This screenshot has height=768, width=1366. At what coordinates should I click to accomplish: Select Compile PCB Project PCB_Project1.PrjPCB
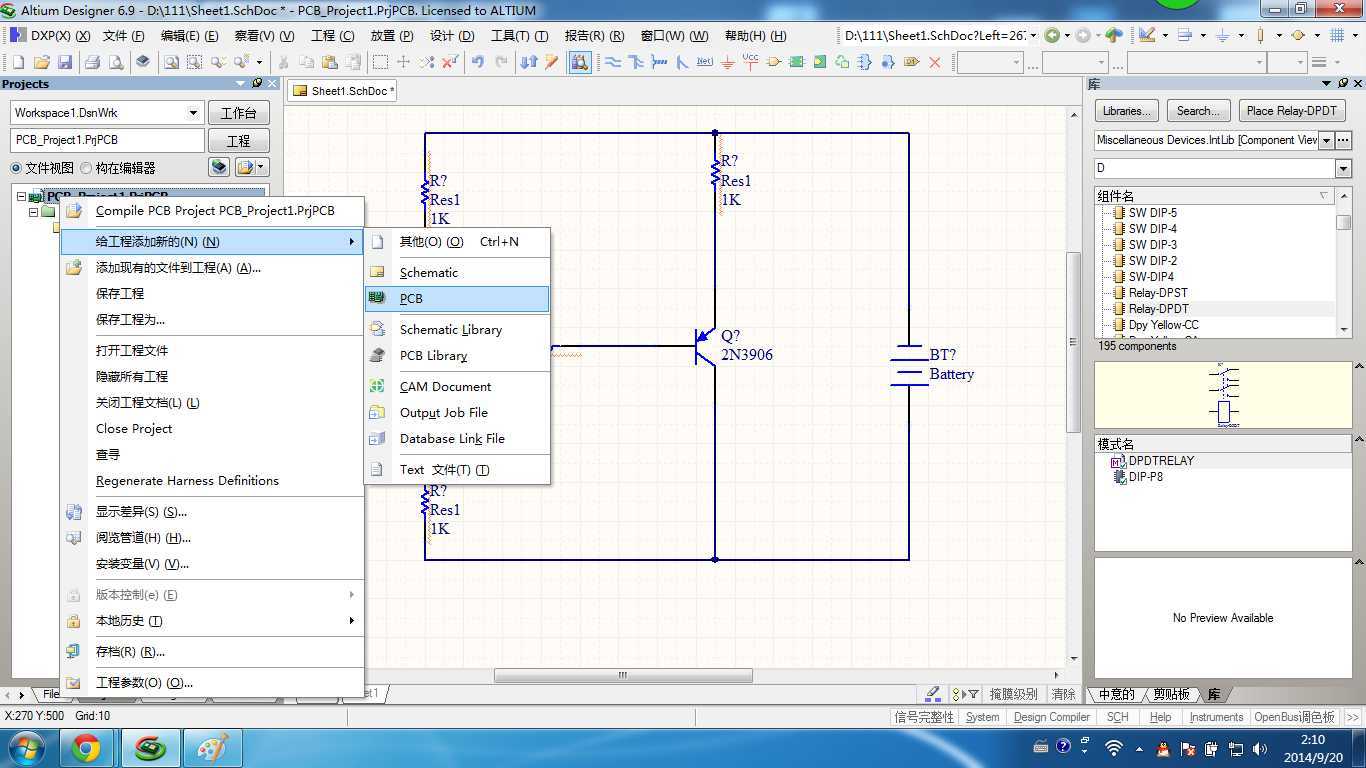212,211
